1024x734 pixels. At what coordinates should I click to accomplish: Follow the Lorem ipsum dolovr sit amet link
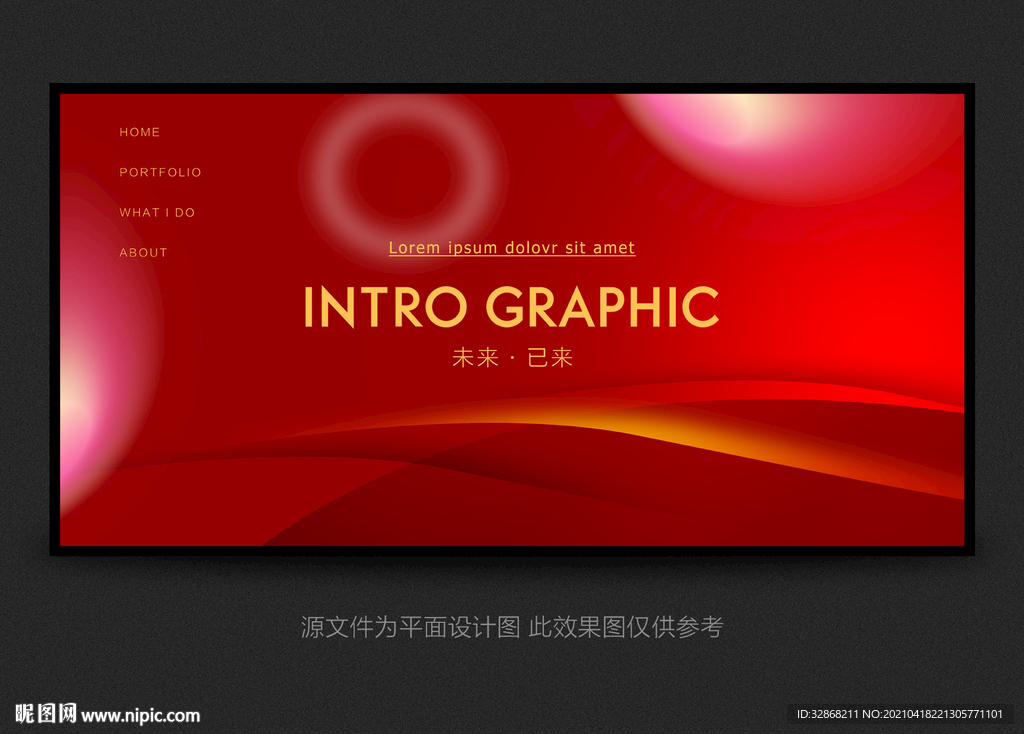click(512, 248)
